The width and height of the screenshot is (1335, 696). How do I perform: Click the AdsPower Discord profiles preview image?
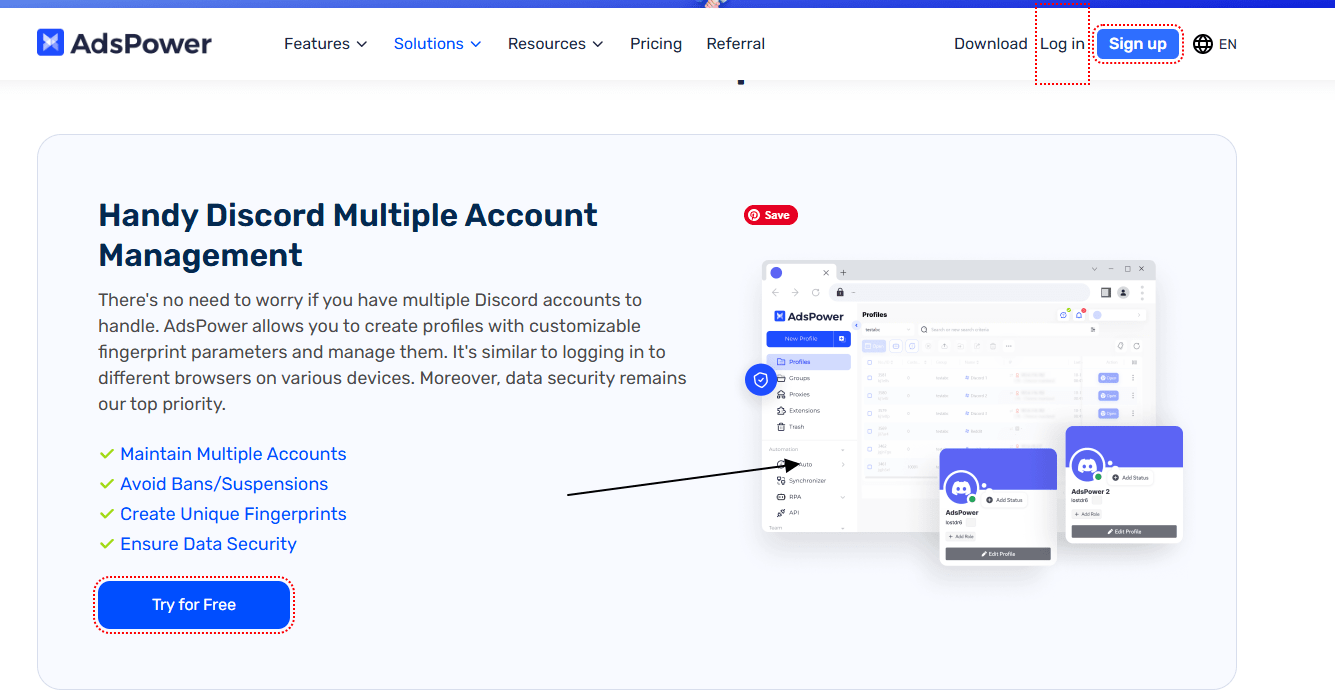966,412
